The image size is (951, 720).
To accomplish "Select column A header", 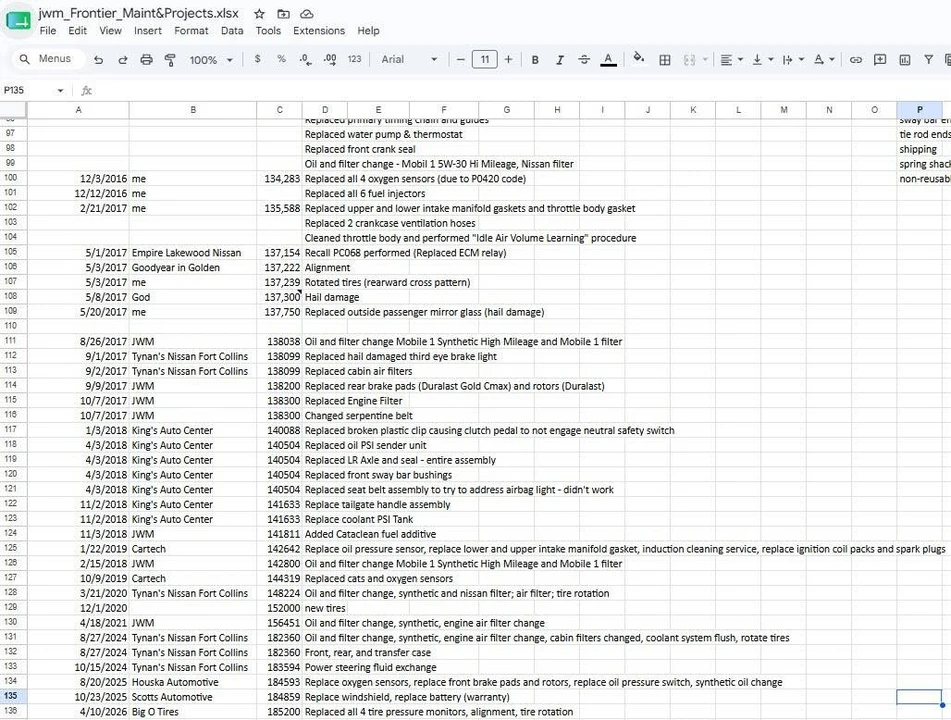I will click(x=78, y=110).
